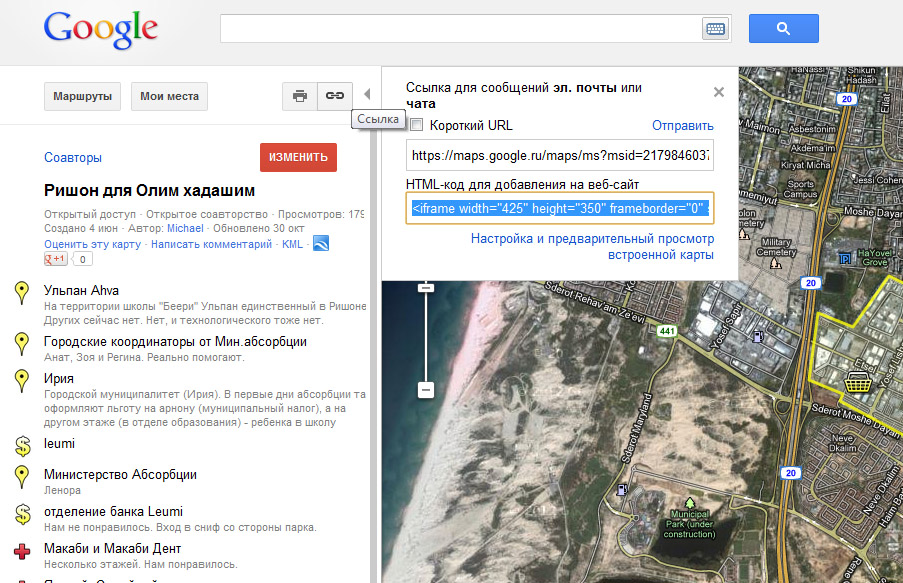The height and width of the screenshot is (583, 903).
Task: Click dollar icon beside отделение банка Leumi
Action: (22, 514)
